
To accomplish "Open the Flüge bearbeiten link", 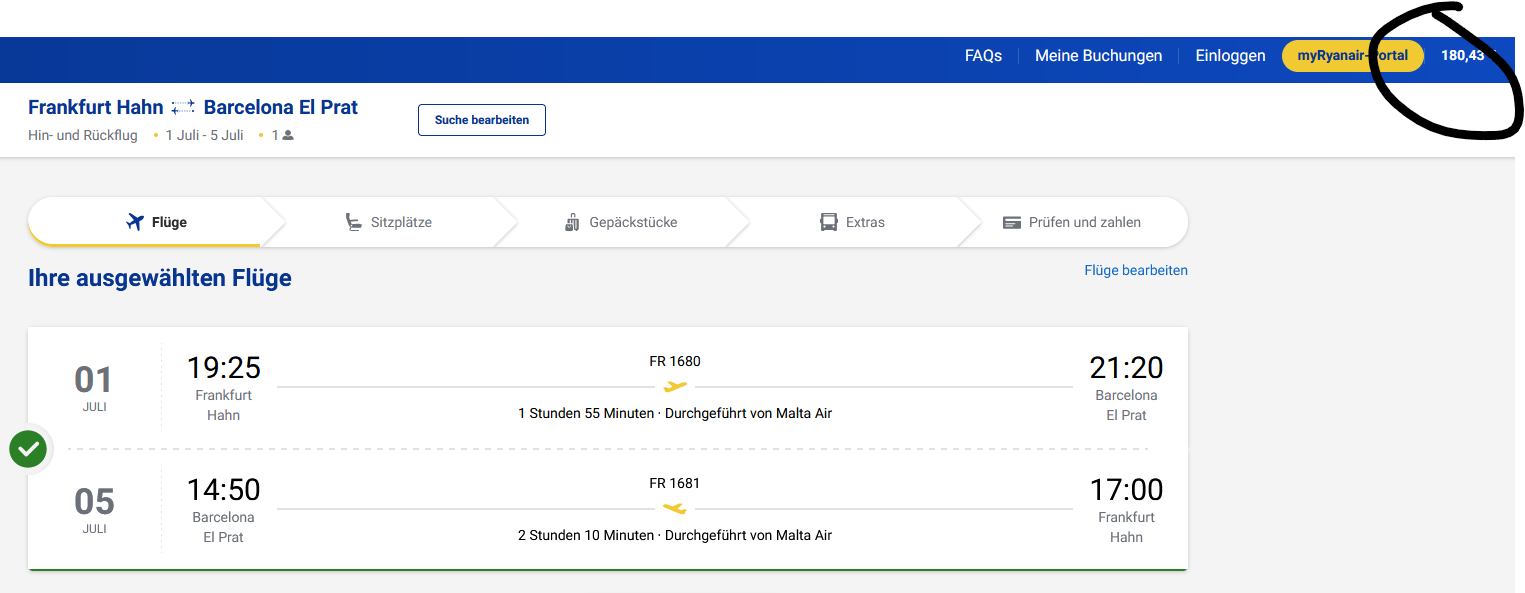I will click(x=1135, y=270).
